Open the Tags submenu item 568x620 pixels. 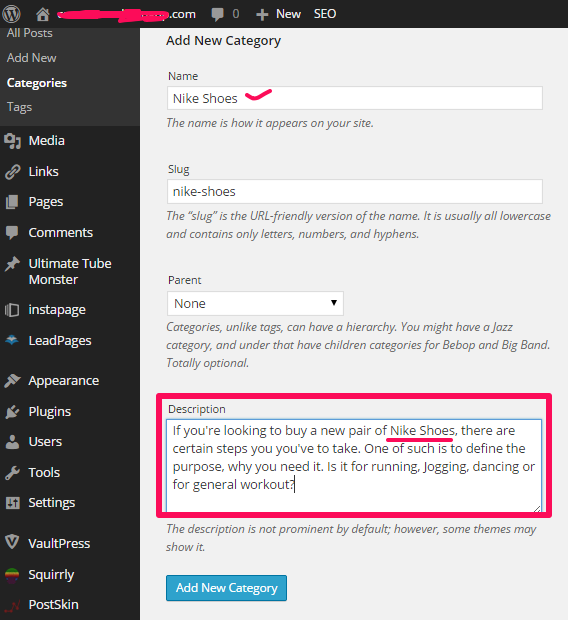19,107
